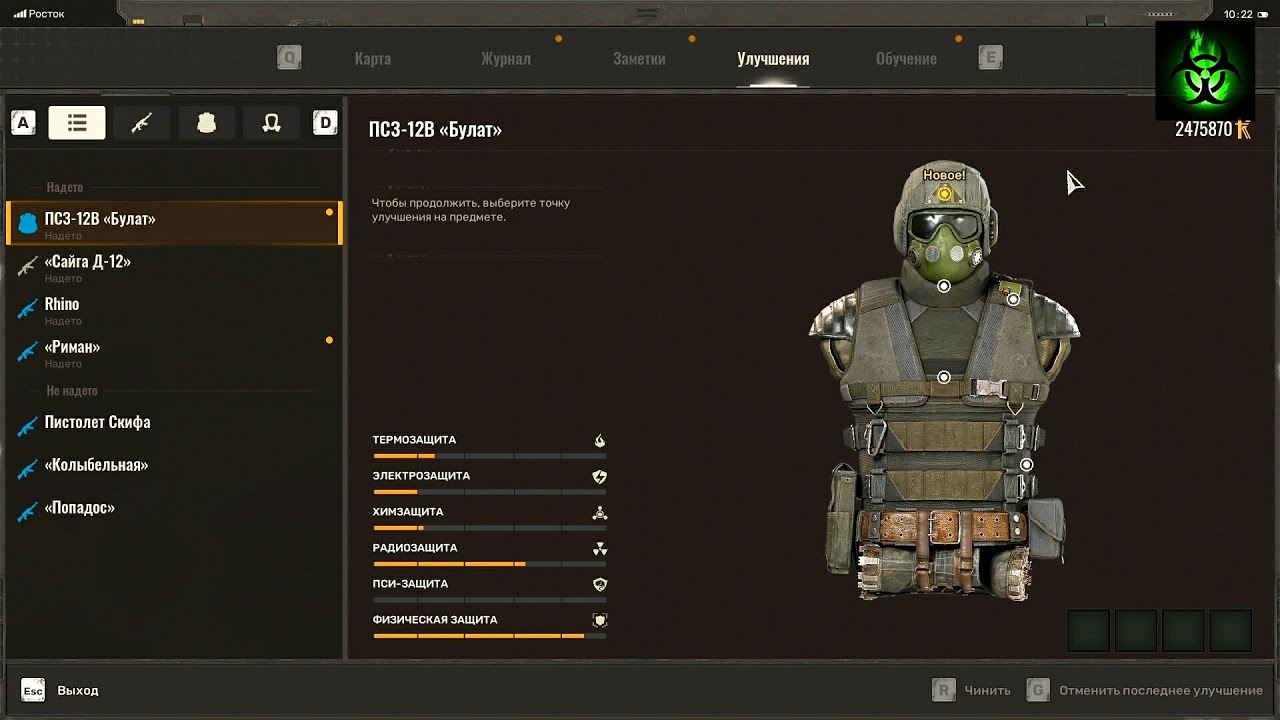
Task: Click the E next-tab key icon
Action: click(x=991, y=58)
